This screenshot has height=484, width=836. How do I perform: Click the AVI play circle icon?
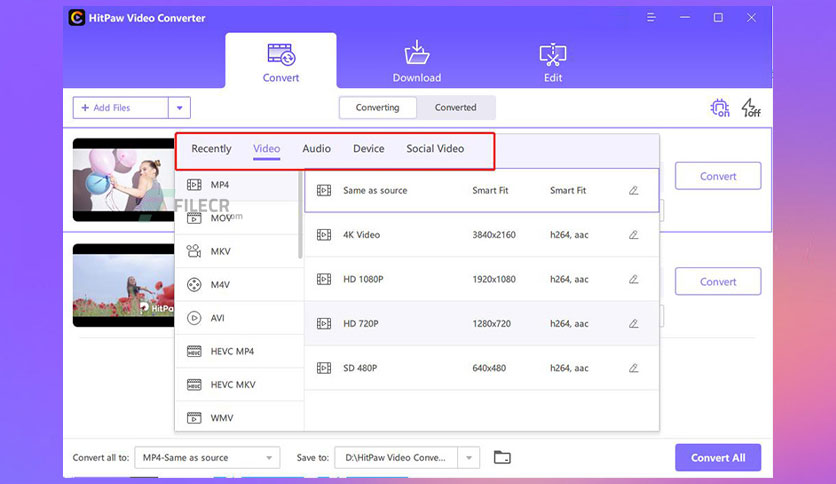pyautogui.click(x=194, y=318)
